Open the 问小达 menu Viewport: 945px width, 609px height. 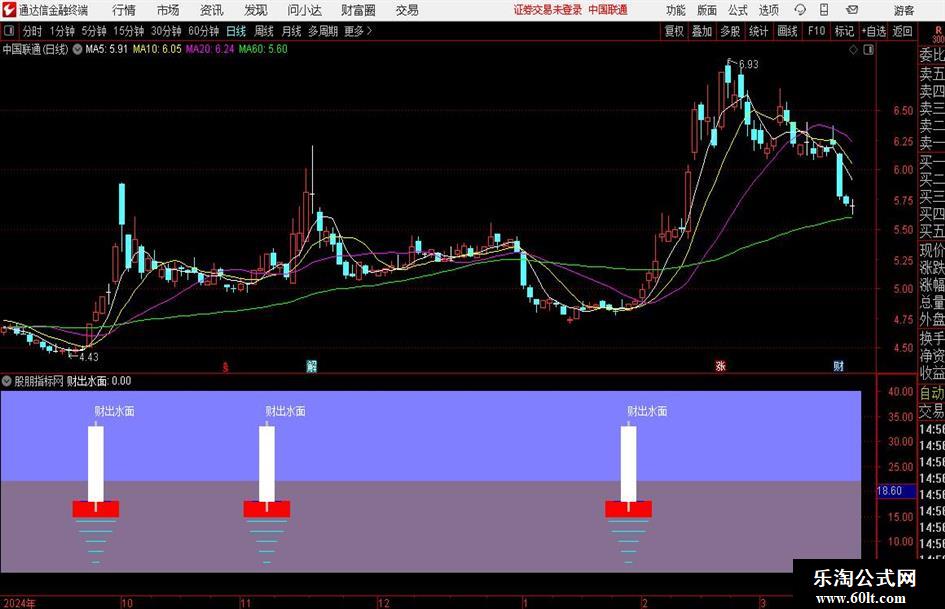pyautogui.click(x=304, y=10)
